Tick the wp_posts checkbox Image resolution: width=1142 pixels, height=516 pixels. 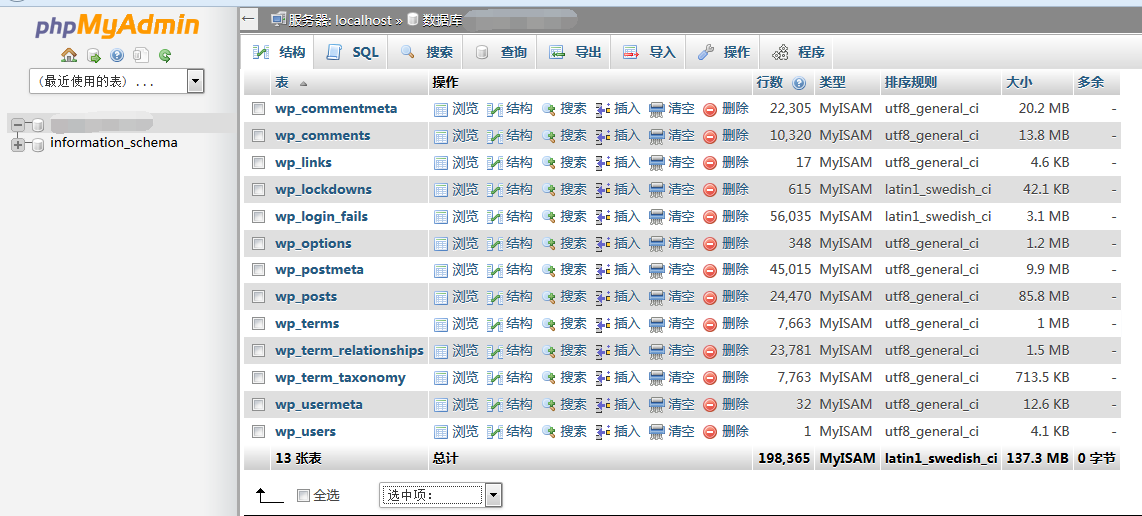(258, 297)
